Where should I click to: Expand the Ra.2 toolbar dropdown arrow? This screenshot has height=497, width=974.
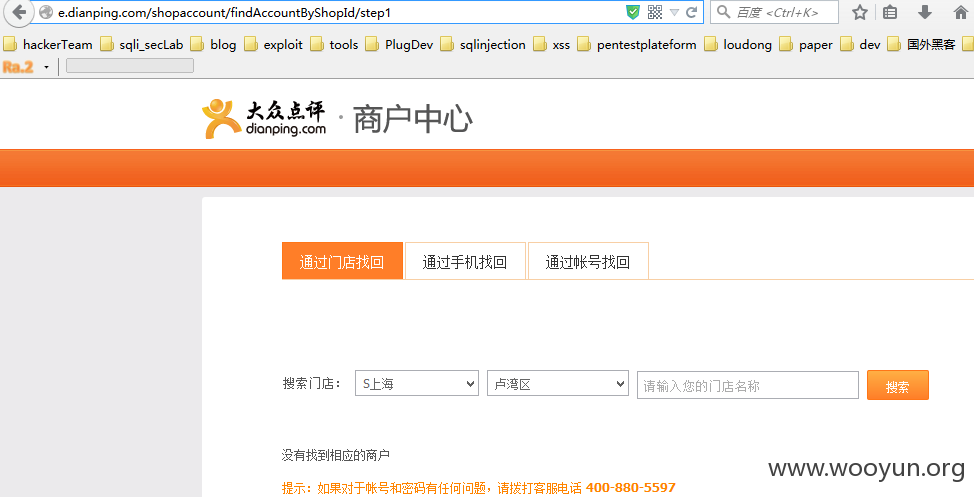(x=46, y=67)
